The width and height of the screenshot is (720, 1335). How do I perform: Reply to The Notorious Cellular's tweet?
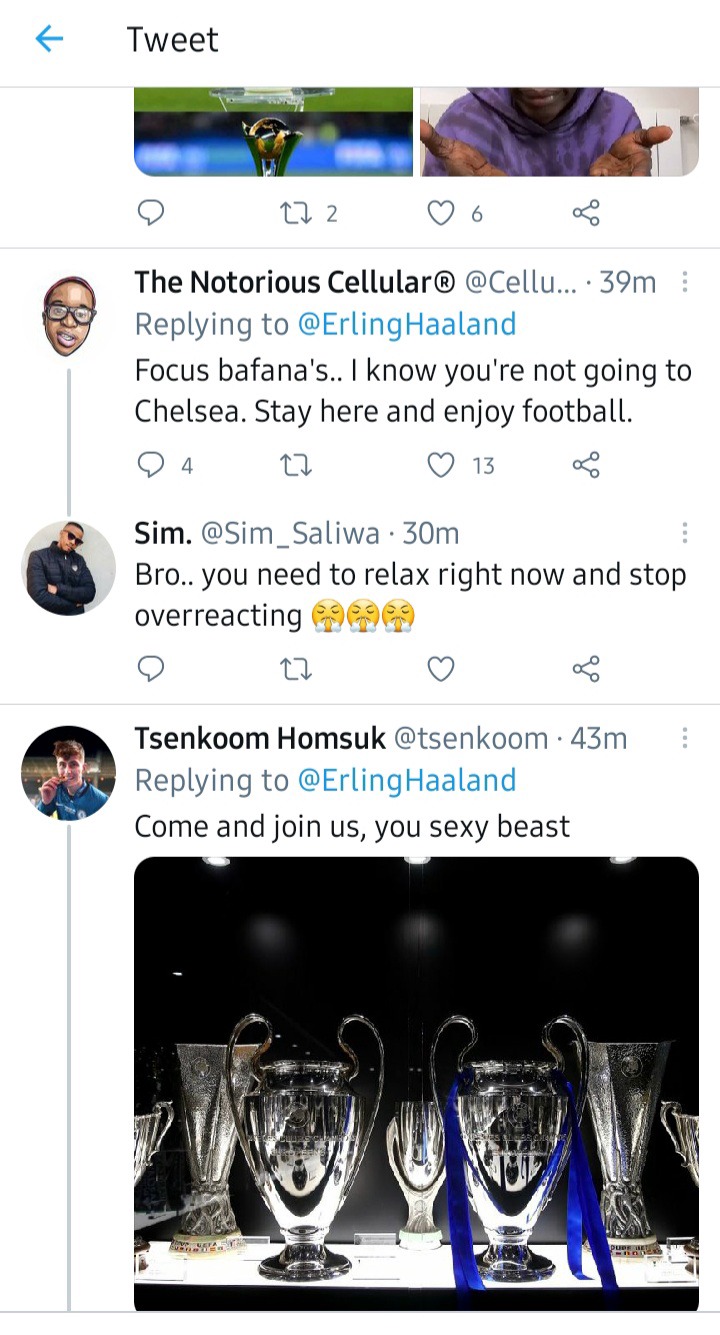pos(150,465)
